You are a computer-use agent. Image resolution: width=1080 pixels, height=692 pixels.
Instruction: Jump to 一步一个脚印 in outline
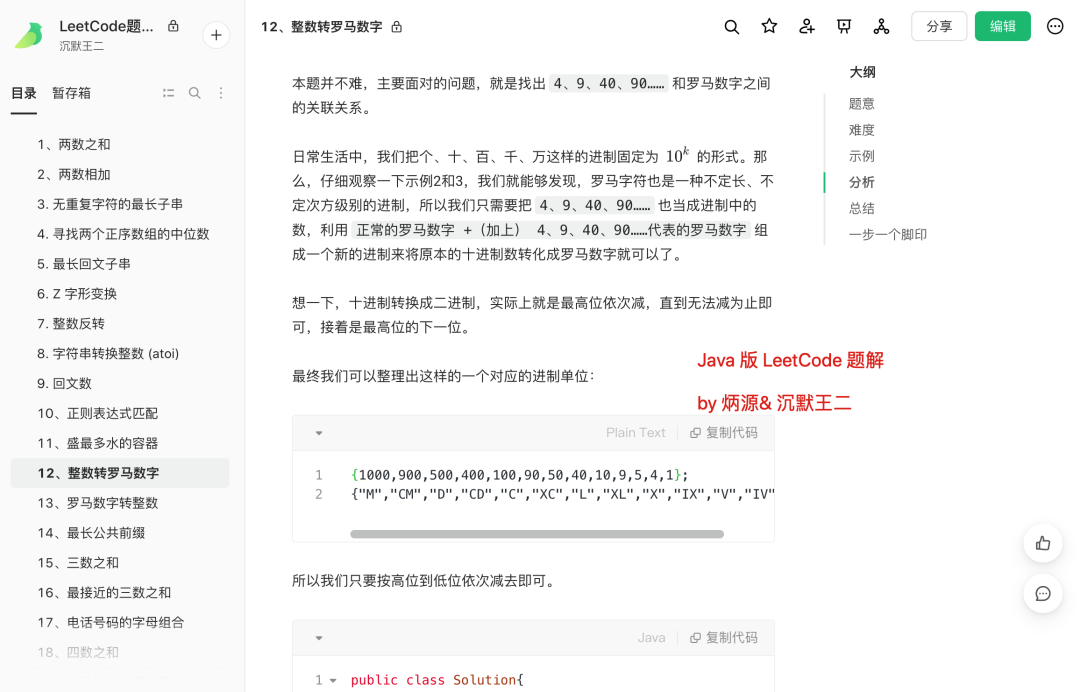point(888,235)
